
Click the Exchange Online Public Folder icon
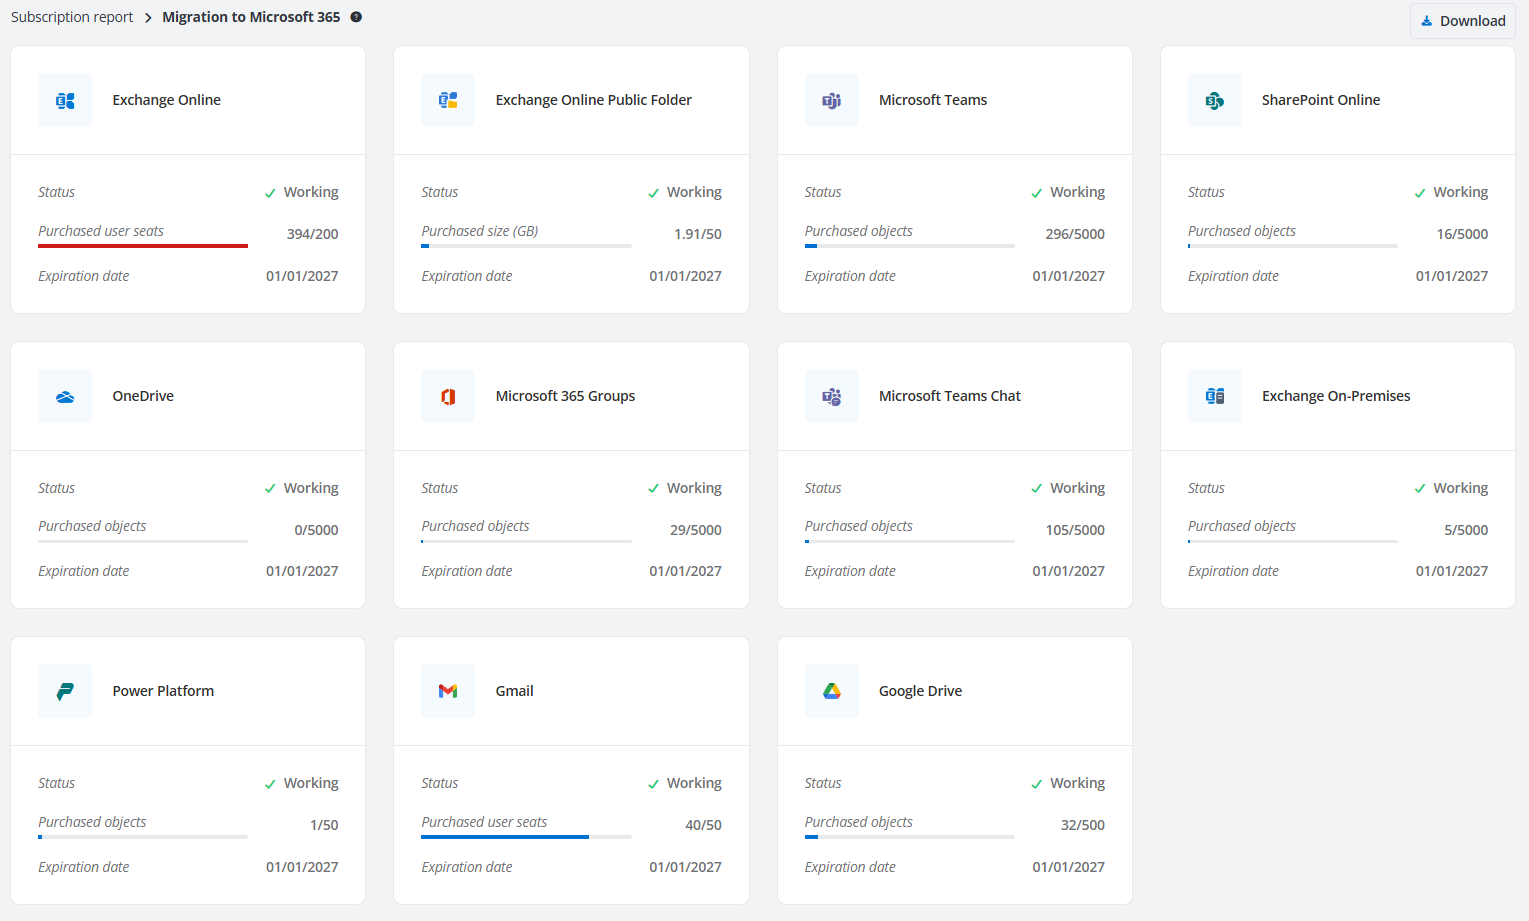pos(448,100)
